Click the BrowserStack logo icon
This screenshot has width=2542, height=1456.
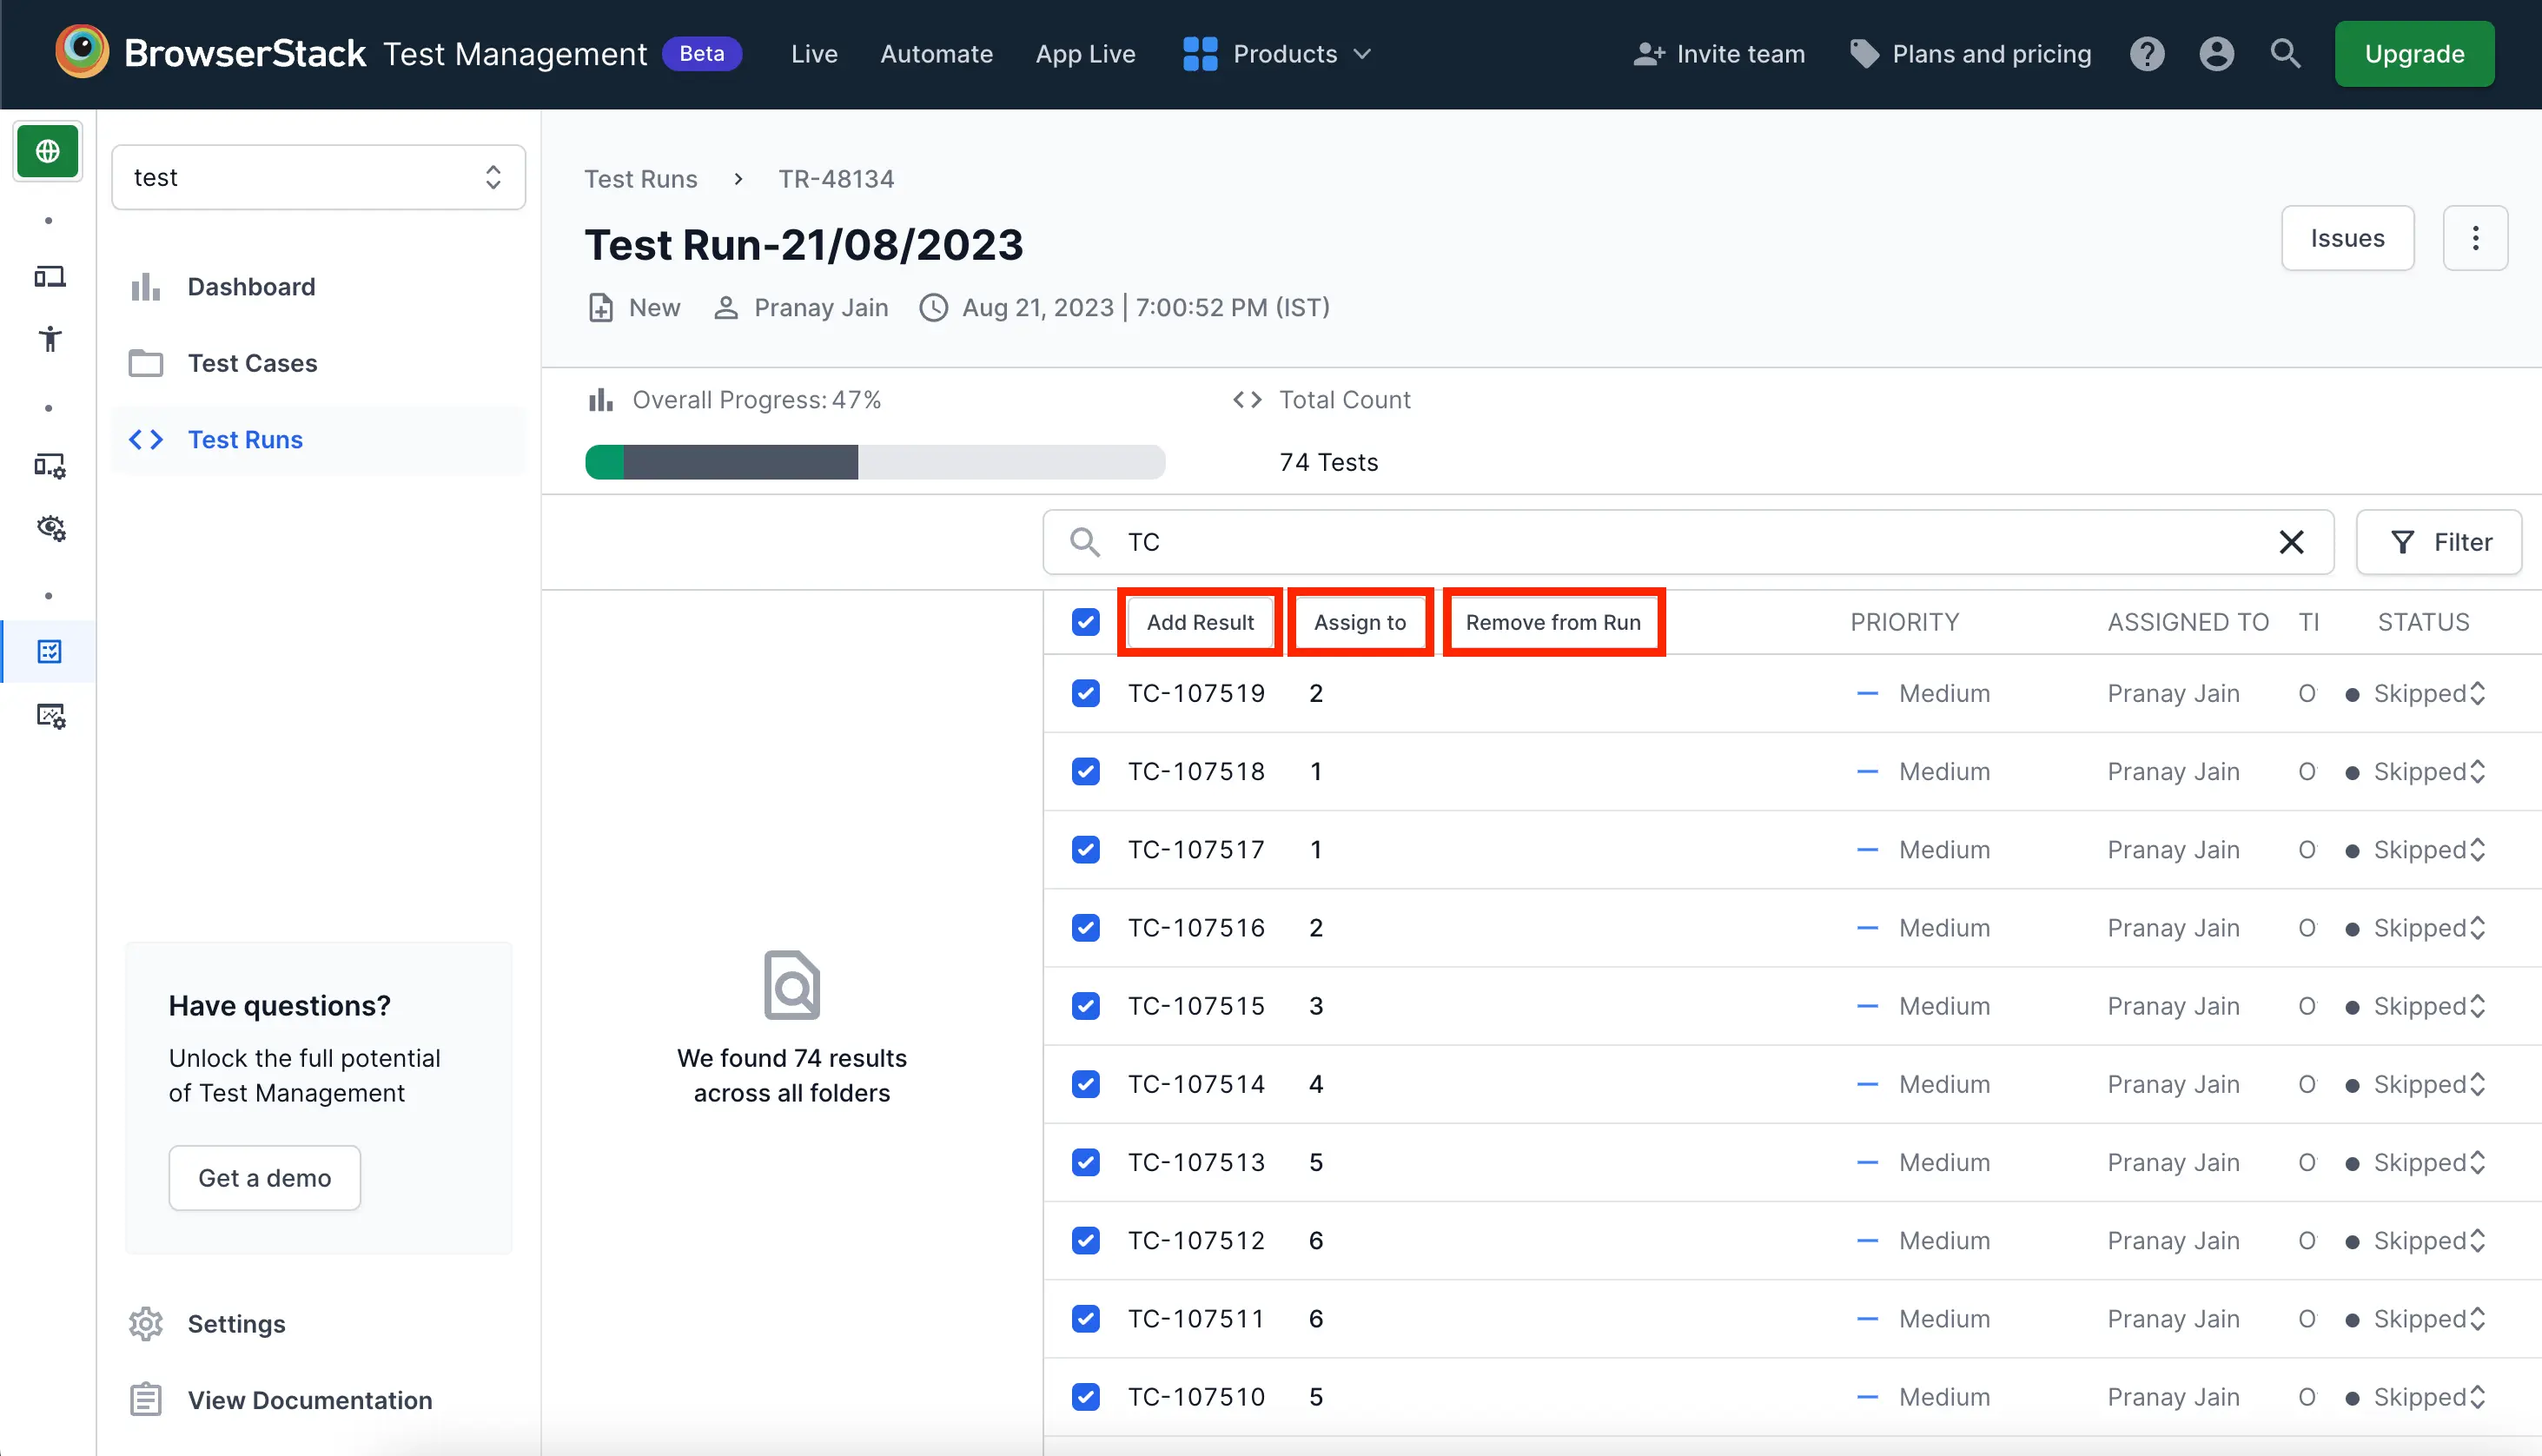click(x=82, y=52)
